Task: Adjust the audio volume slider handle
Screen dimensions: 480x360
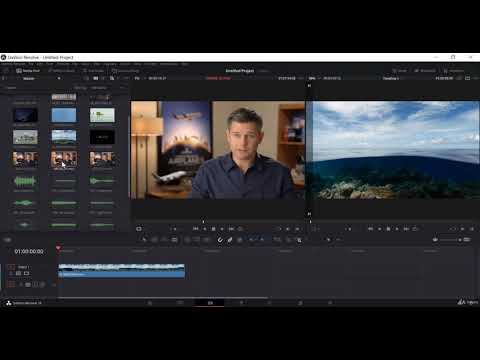Action: coord(460,240)
